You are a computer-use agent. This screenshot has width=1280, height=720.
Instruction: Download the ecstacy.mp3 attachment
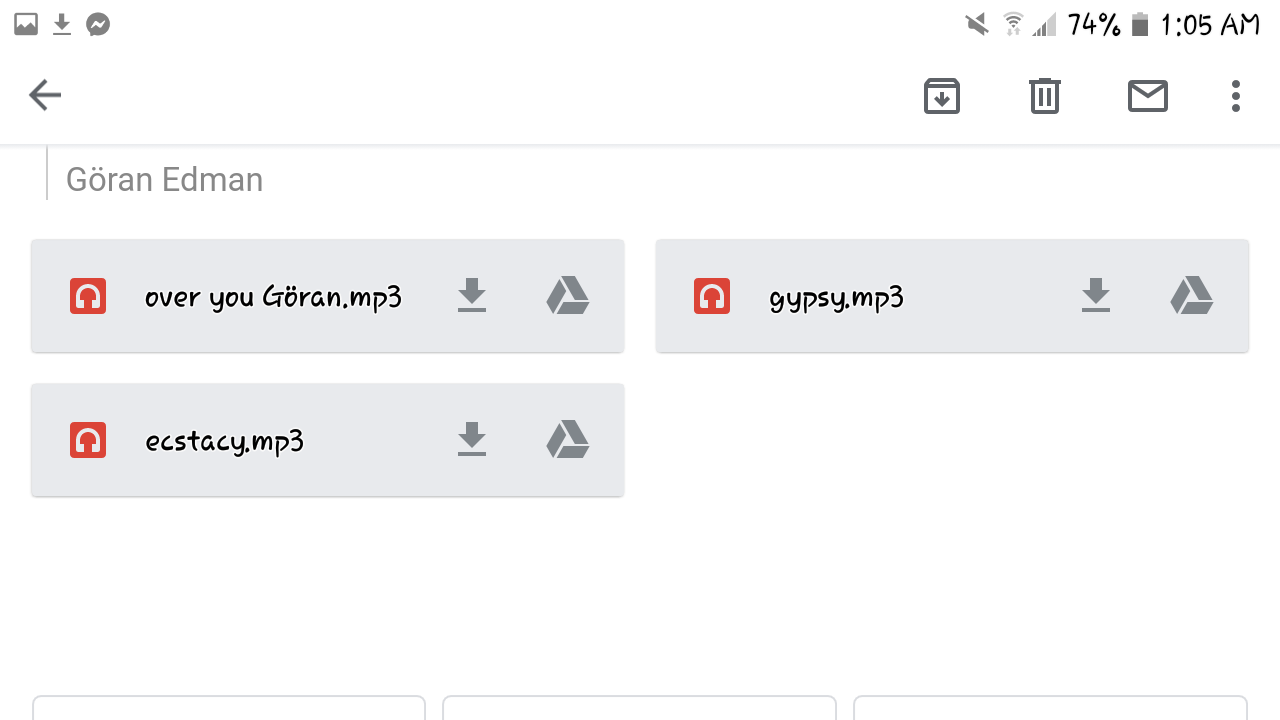[x=472, y=440]
